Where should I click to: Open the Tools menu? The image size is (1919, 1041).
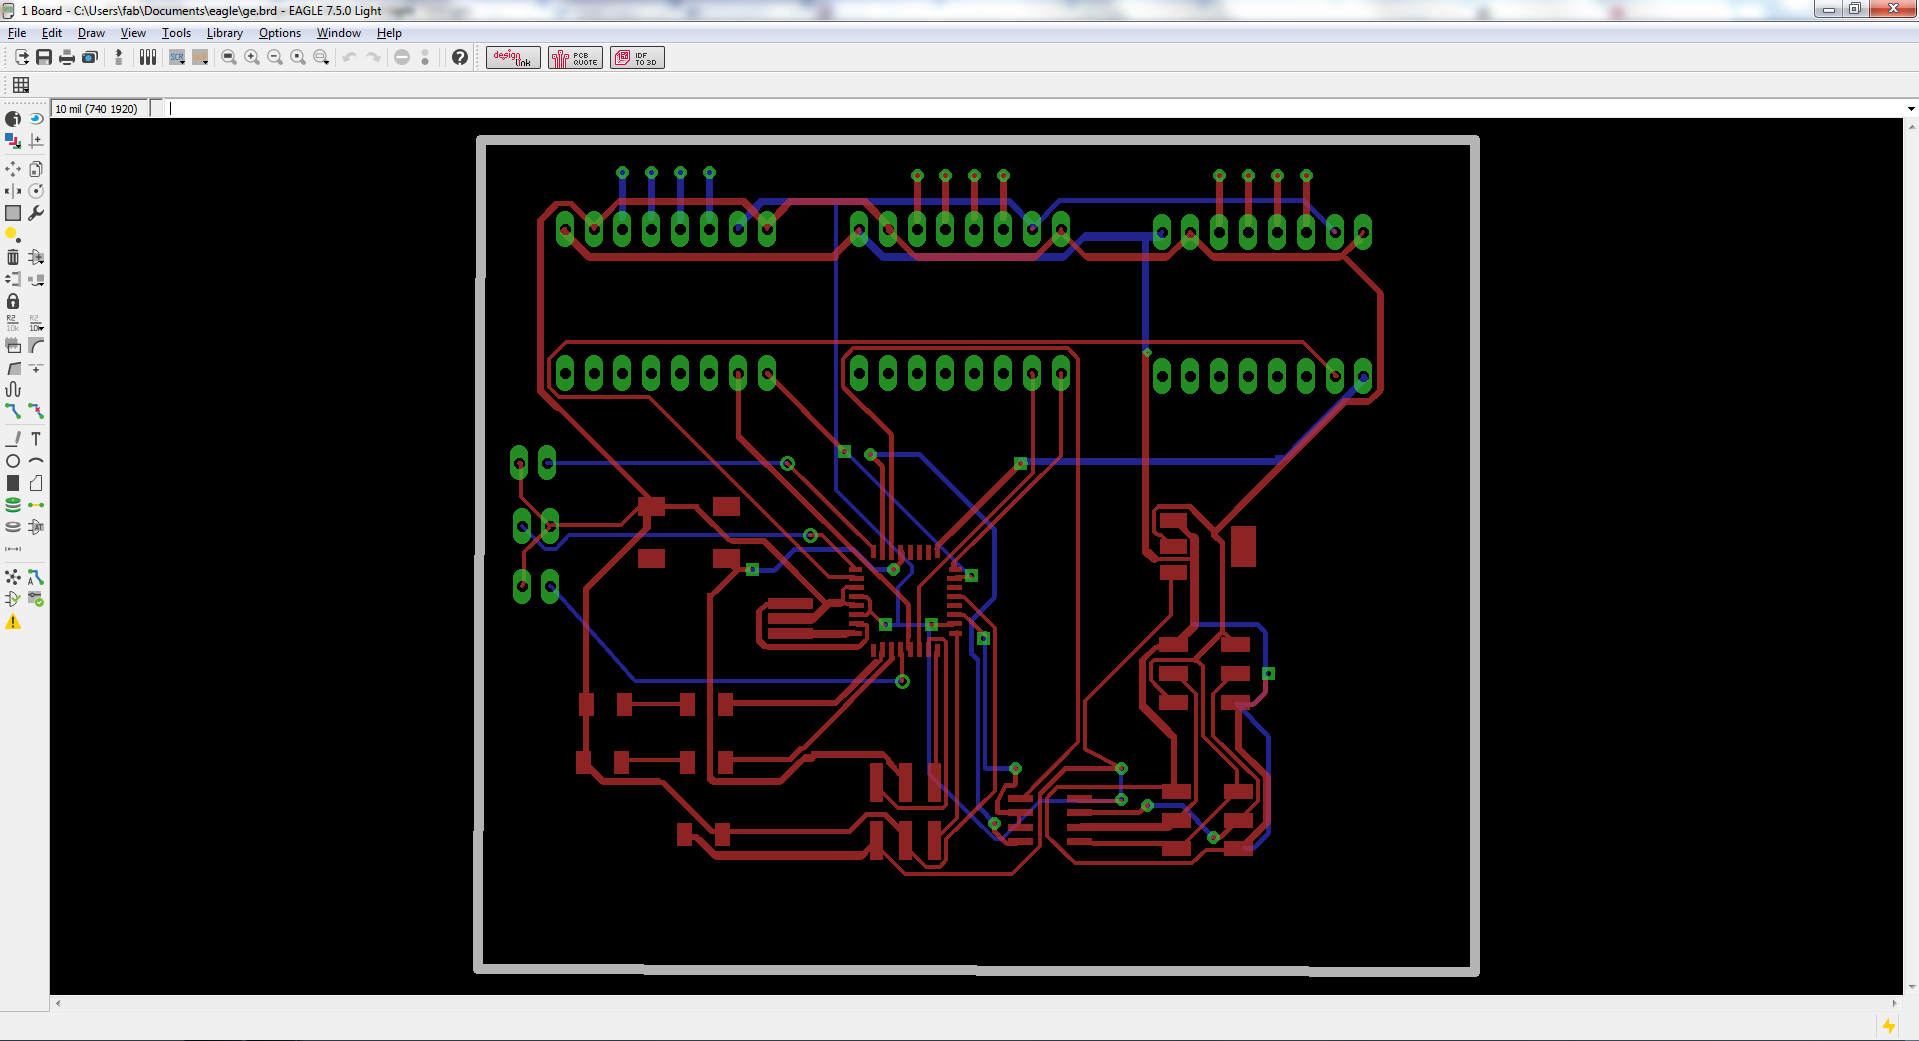pos(176,33)
